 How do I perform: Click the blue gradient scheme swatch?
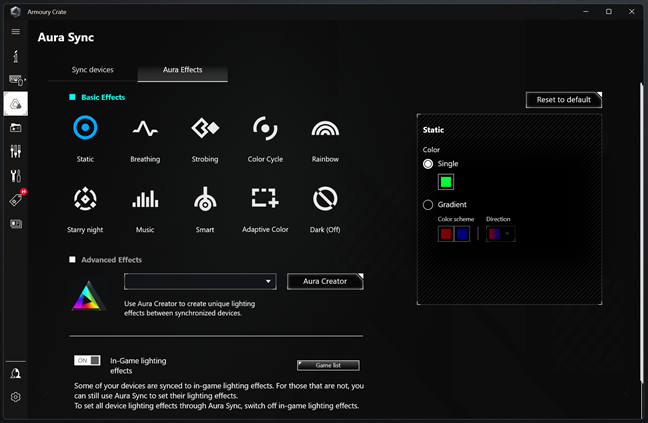(462, 234)
